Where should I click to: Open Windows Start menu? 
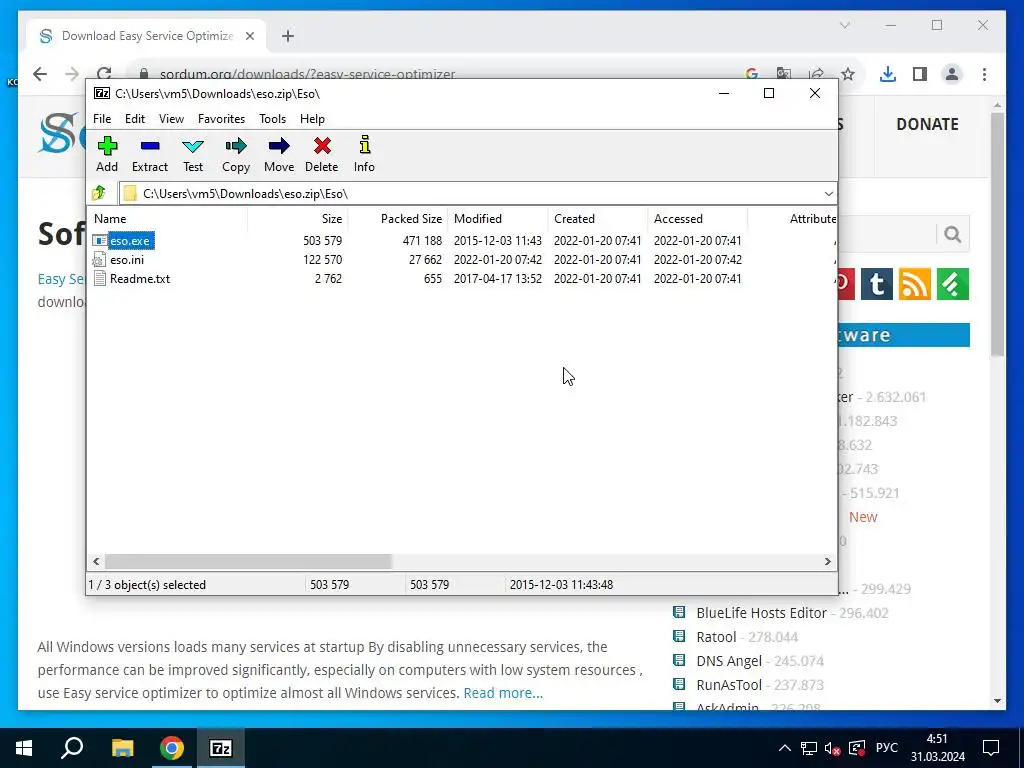[x=24, y=748]
